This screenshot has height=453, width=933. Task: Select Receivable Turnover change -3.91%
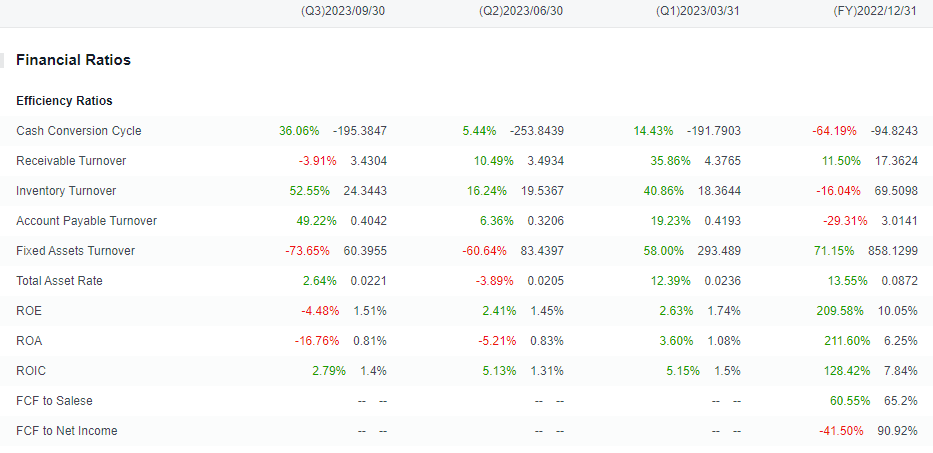click(x=317, y=161)
